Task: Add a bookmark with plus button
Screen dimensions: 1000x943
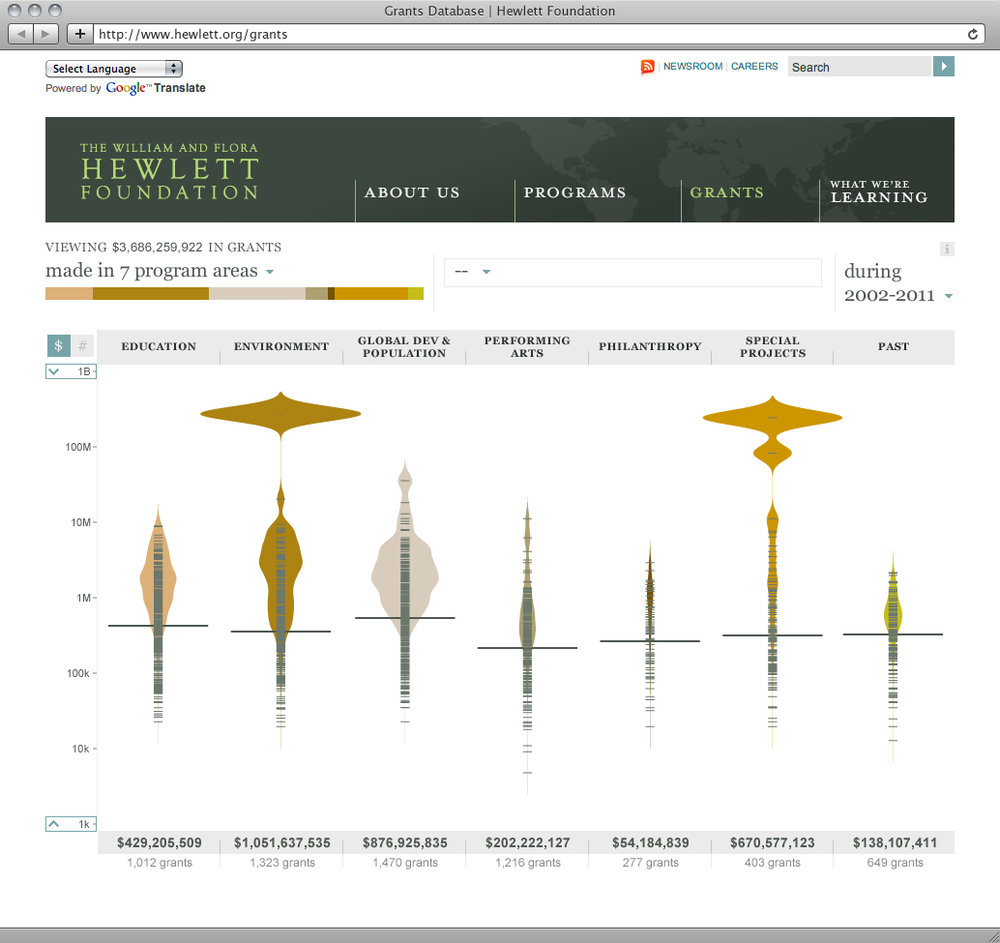Action: point(81,34)
